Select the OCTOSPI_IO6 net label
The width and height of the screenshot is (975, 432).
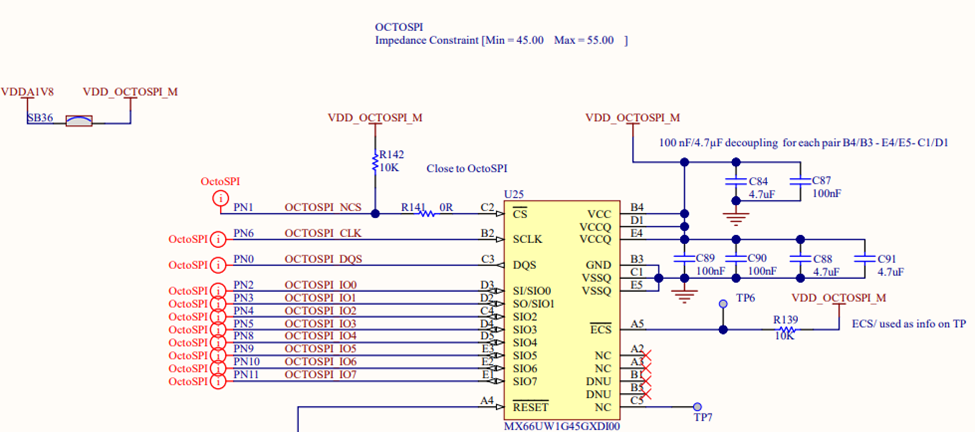[320, 362]
